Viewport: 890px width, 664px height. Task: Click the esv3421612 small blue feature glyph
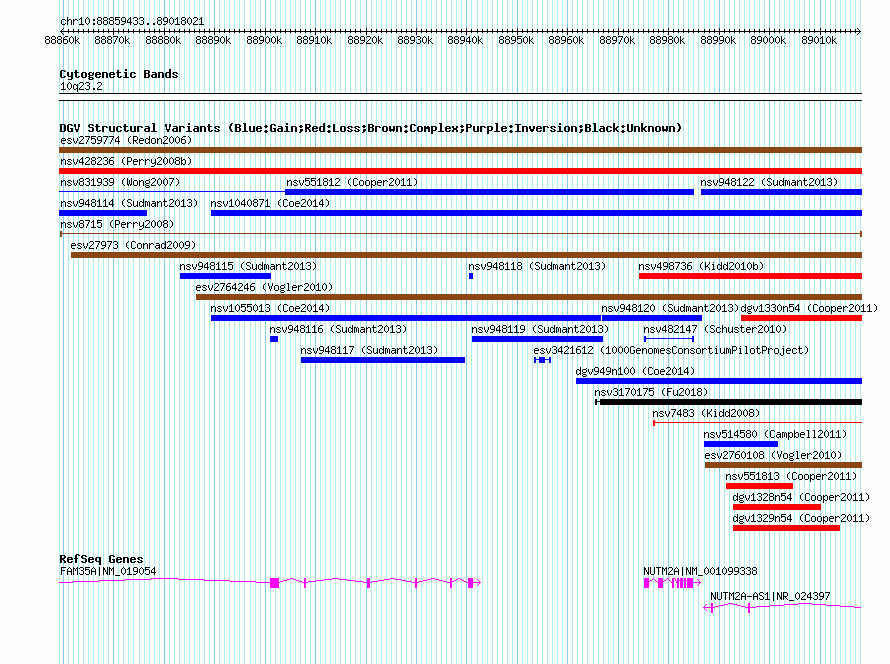(x=542, y=360)
